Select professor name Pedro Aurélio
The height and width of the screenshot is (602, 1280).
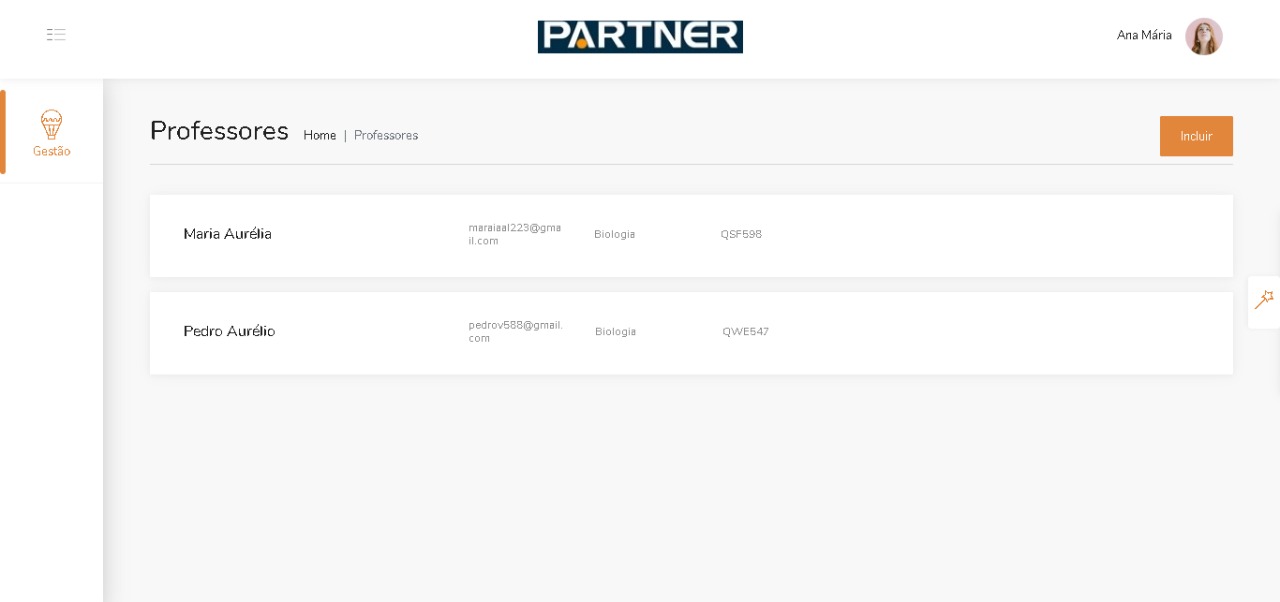point(229,331)
